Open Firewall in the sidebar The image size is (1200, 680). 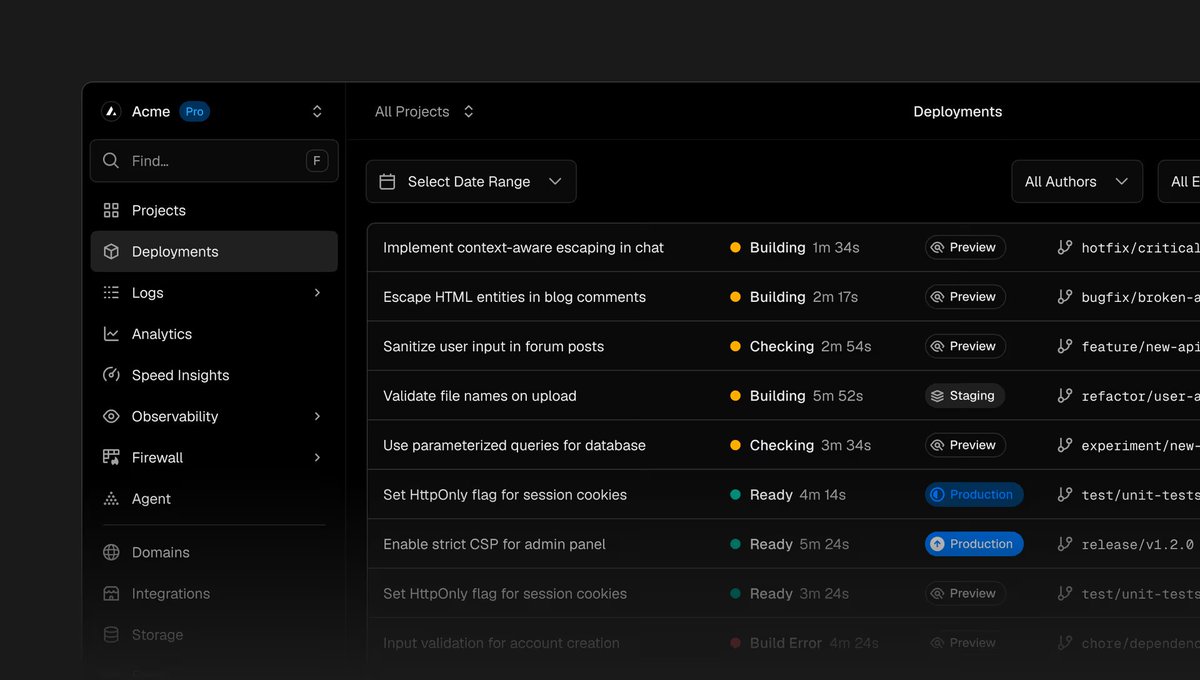click(214, 458)
